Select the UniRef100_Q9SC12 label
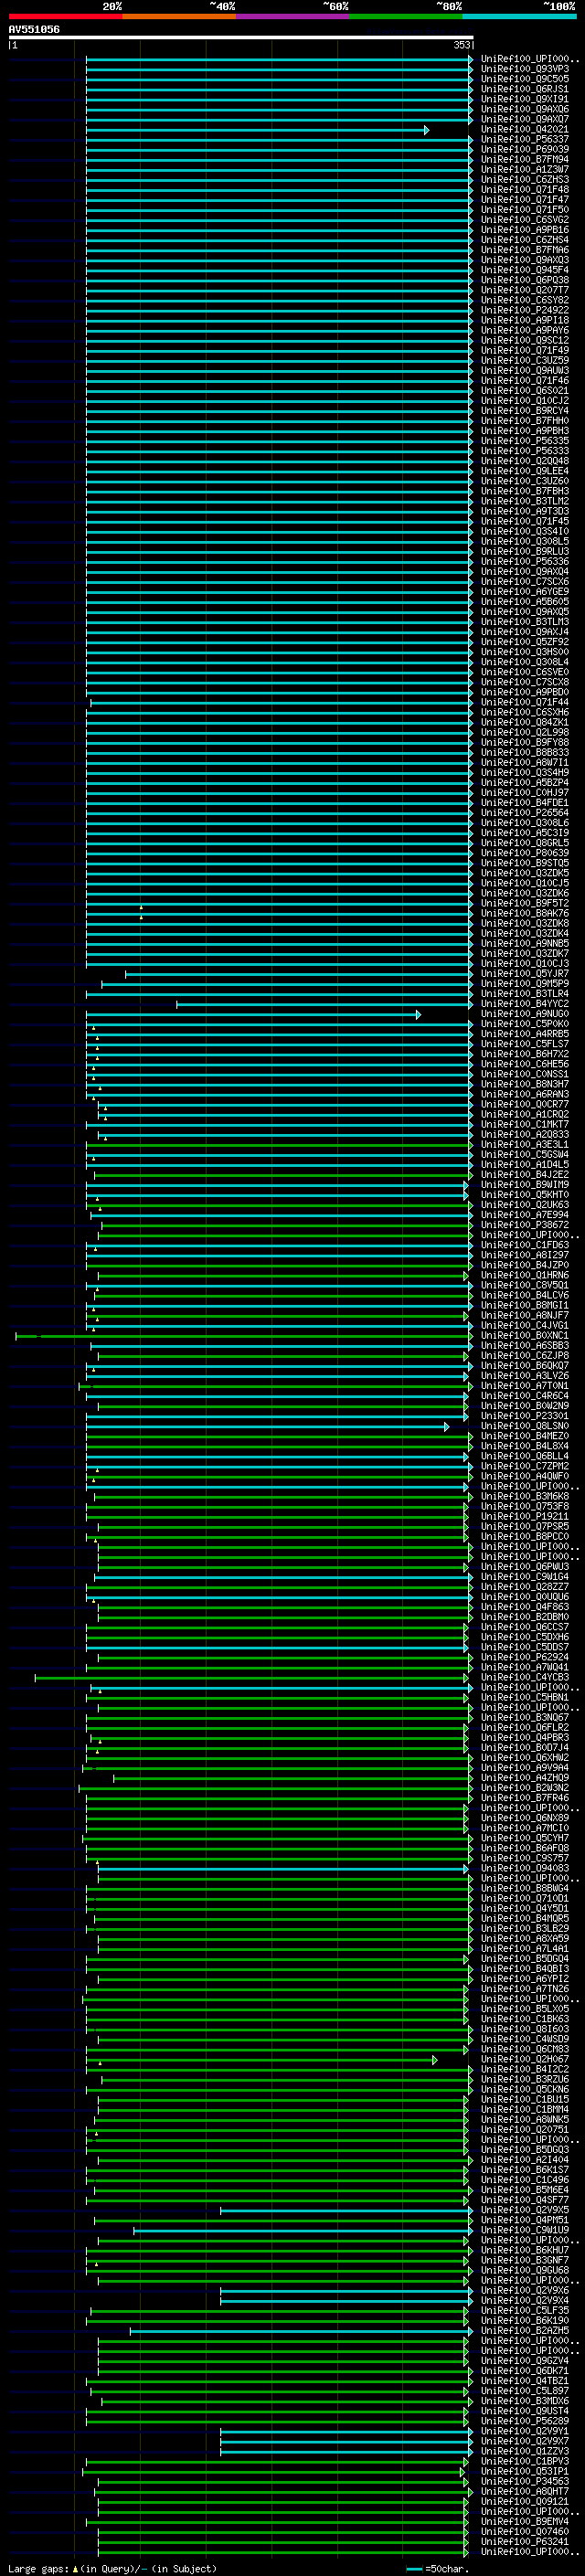Image resolution: width=585 pixels, height=2576 pixels. (x=525, y=340)
